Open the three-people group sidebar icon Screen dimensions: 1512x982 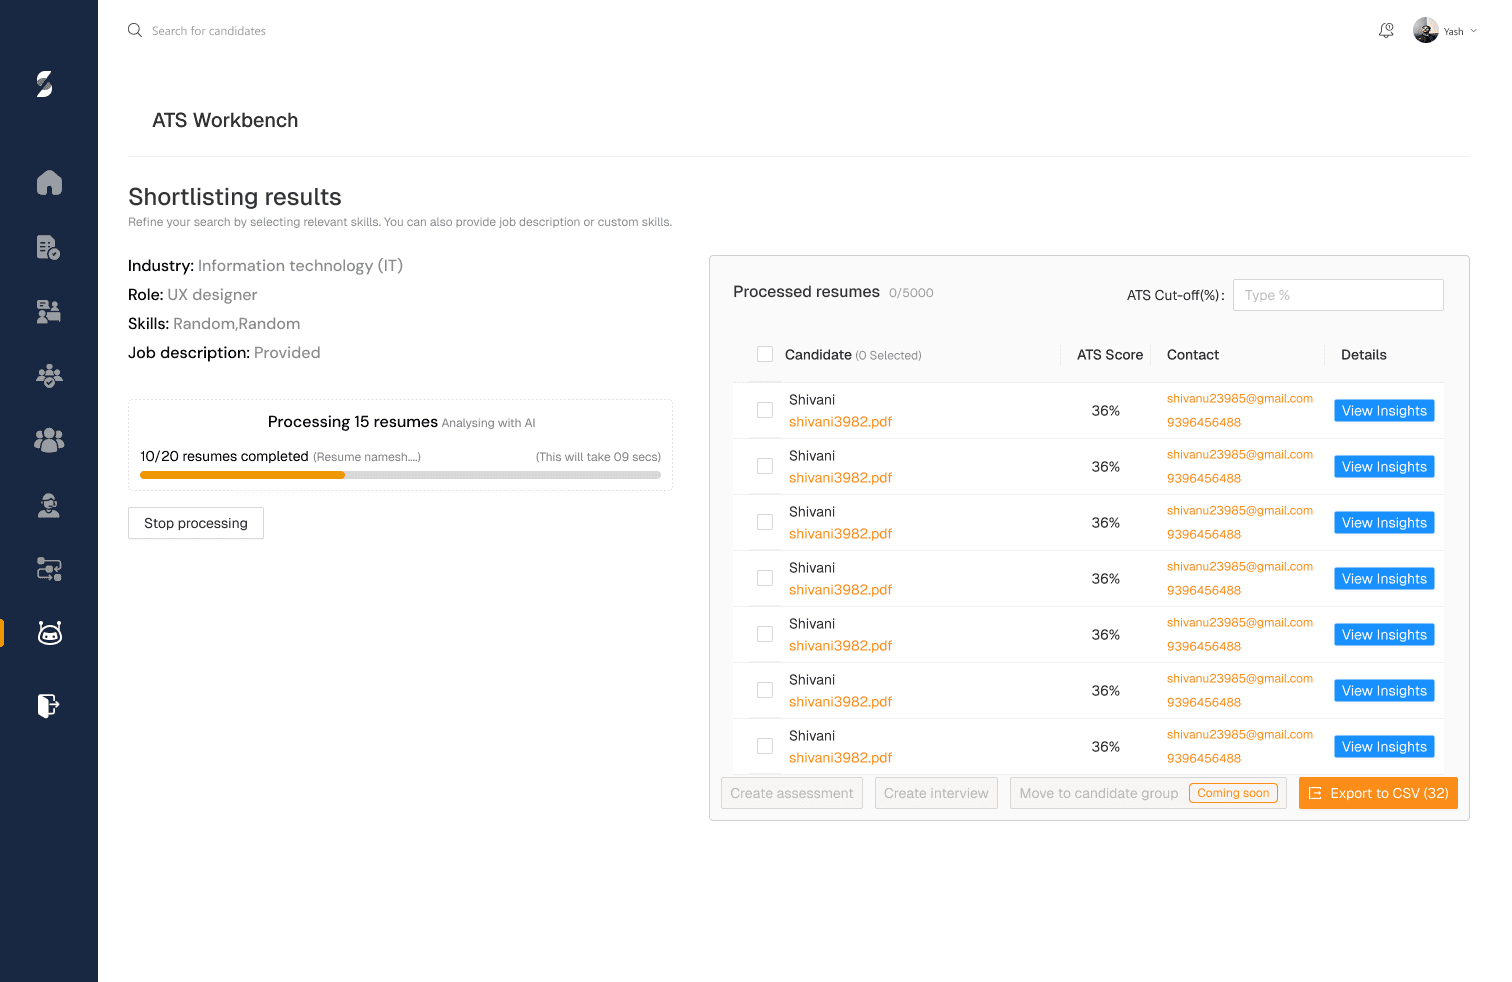tap(49, 440)
